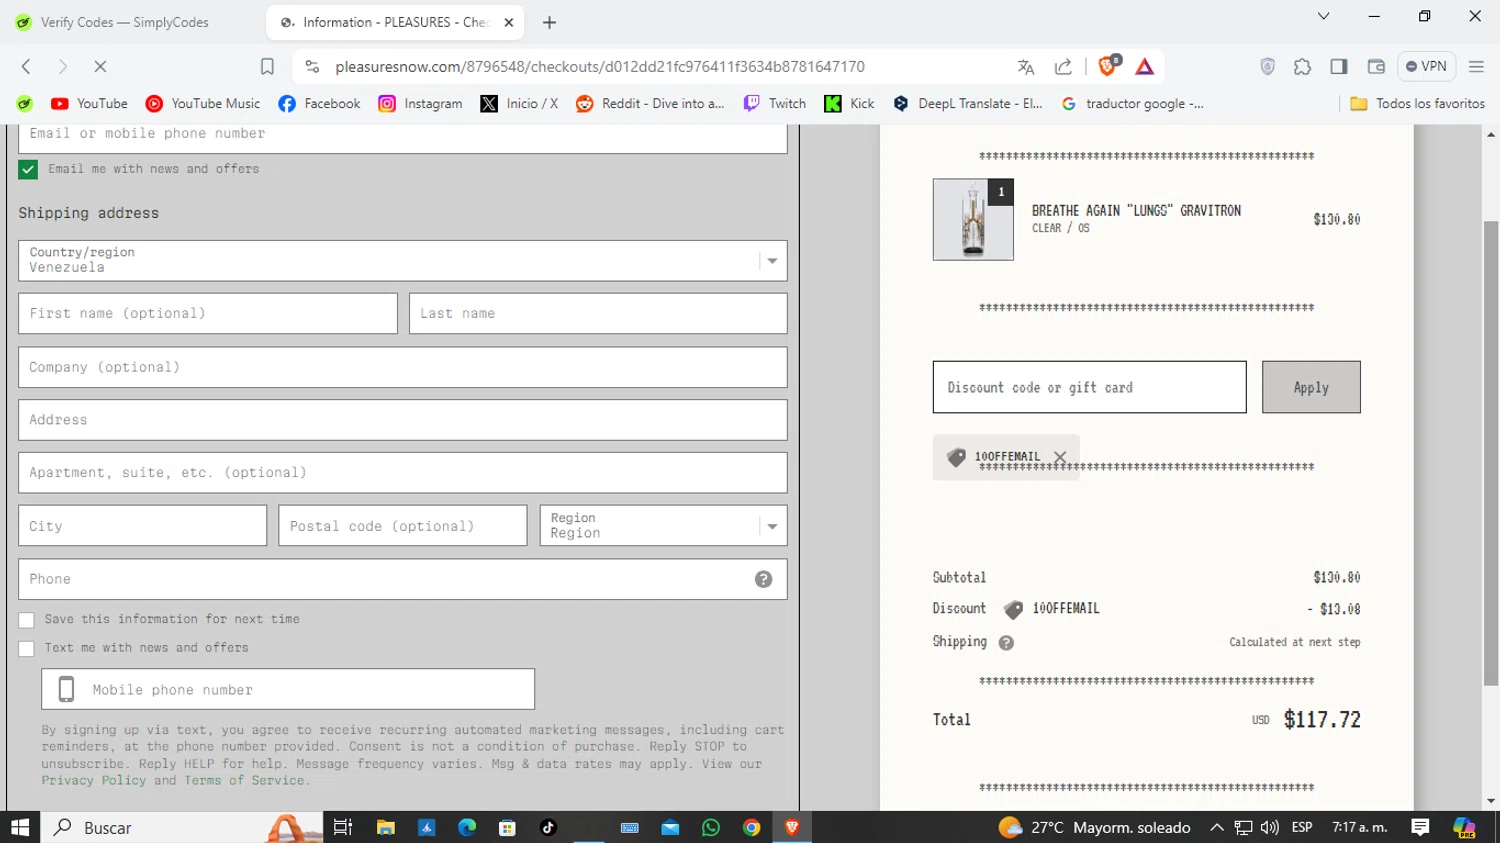Uncheck Email me with news and offers

(28, 170)
